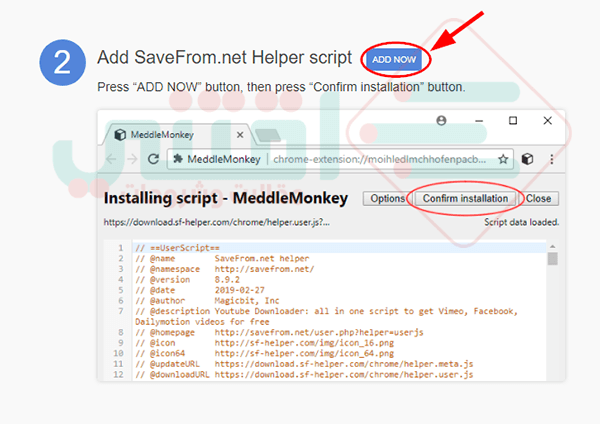Click the 'Installing script - MeddleMonkey' heading
Viewport: 600px width, 424px height.
(226, 199)
